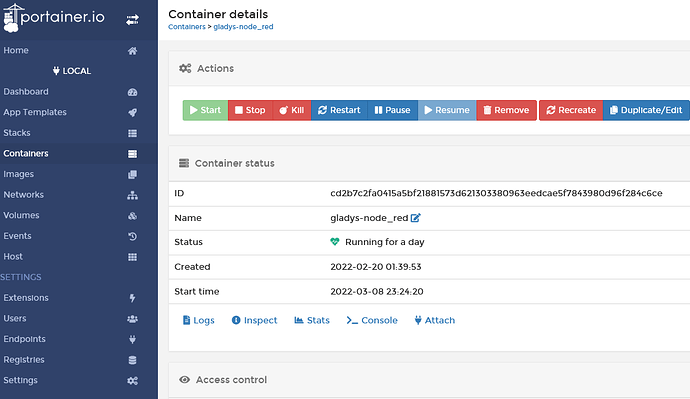Toggle the sidebar collapse arrows icon
The image size is (690, 399).
[x=132, y=20]
